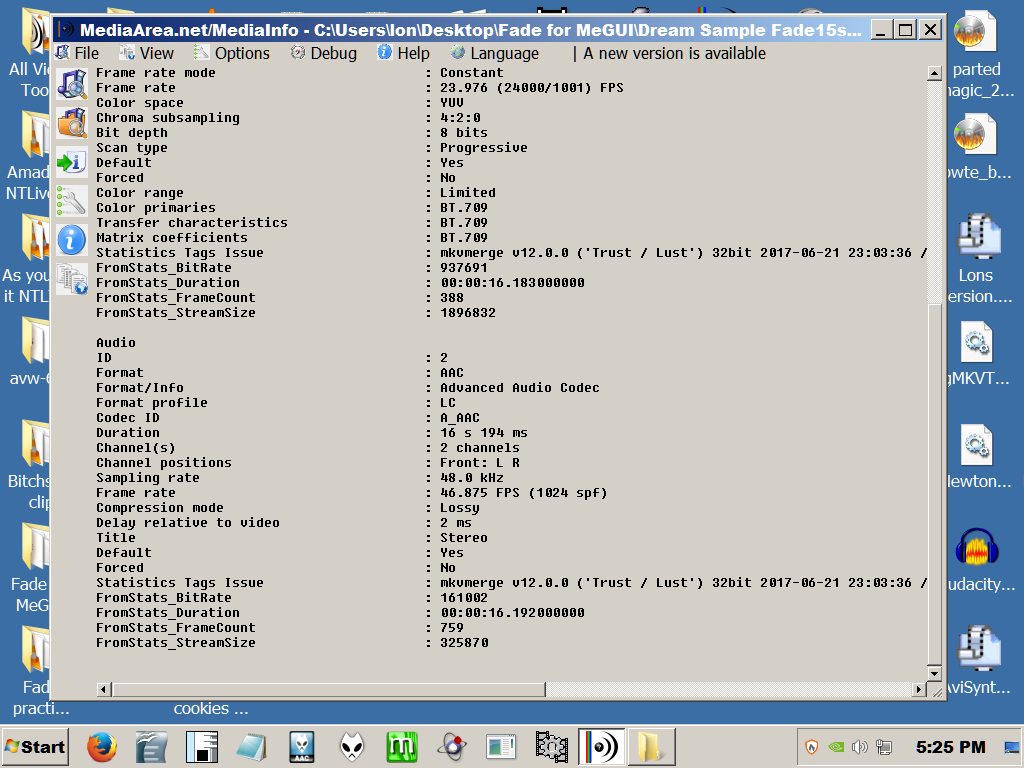This screenshot has width=1024, height=768.
Task: Click the Start button
Action: click(x=35, y=746)
